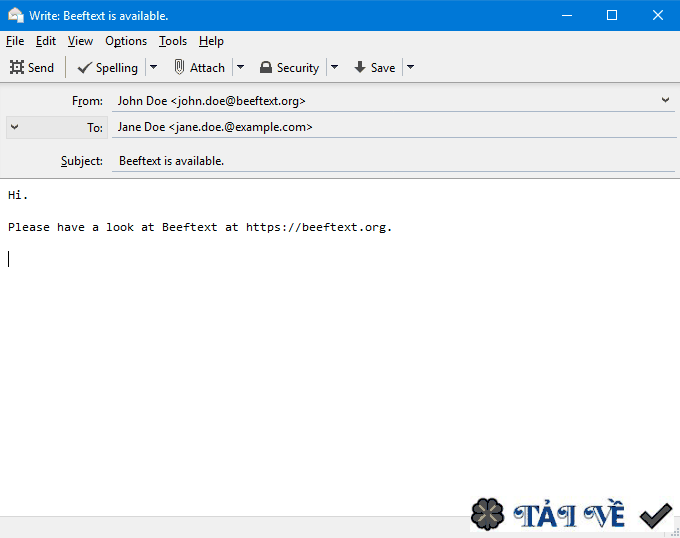
Task: Click the Security button label
Action: point(298,68)
